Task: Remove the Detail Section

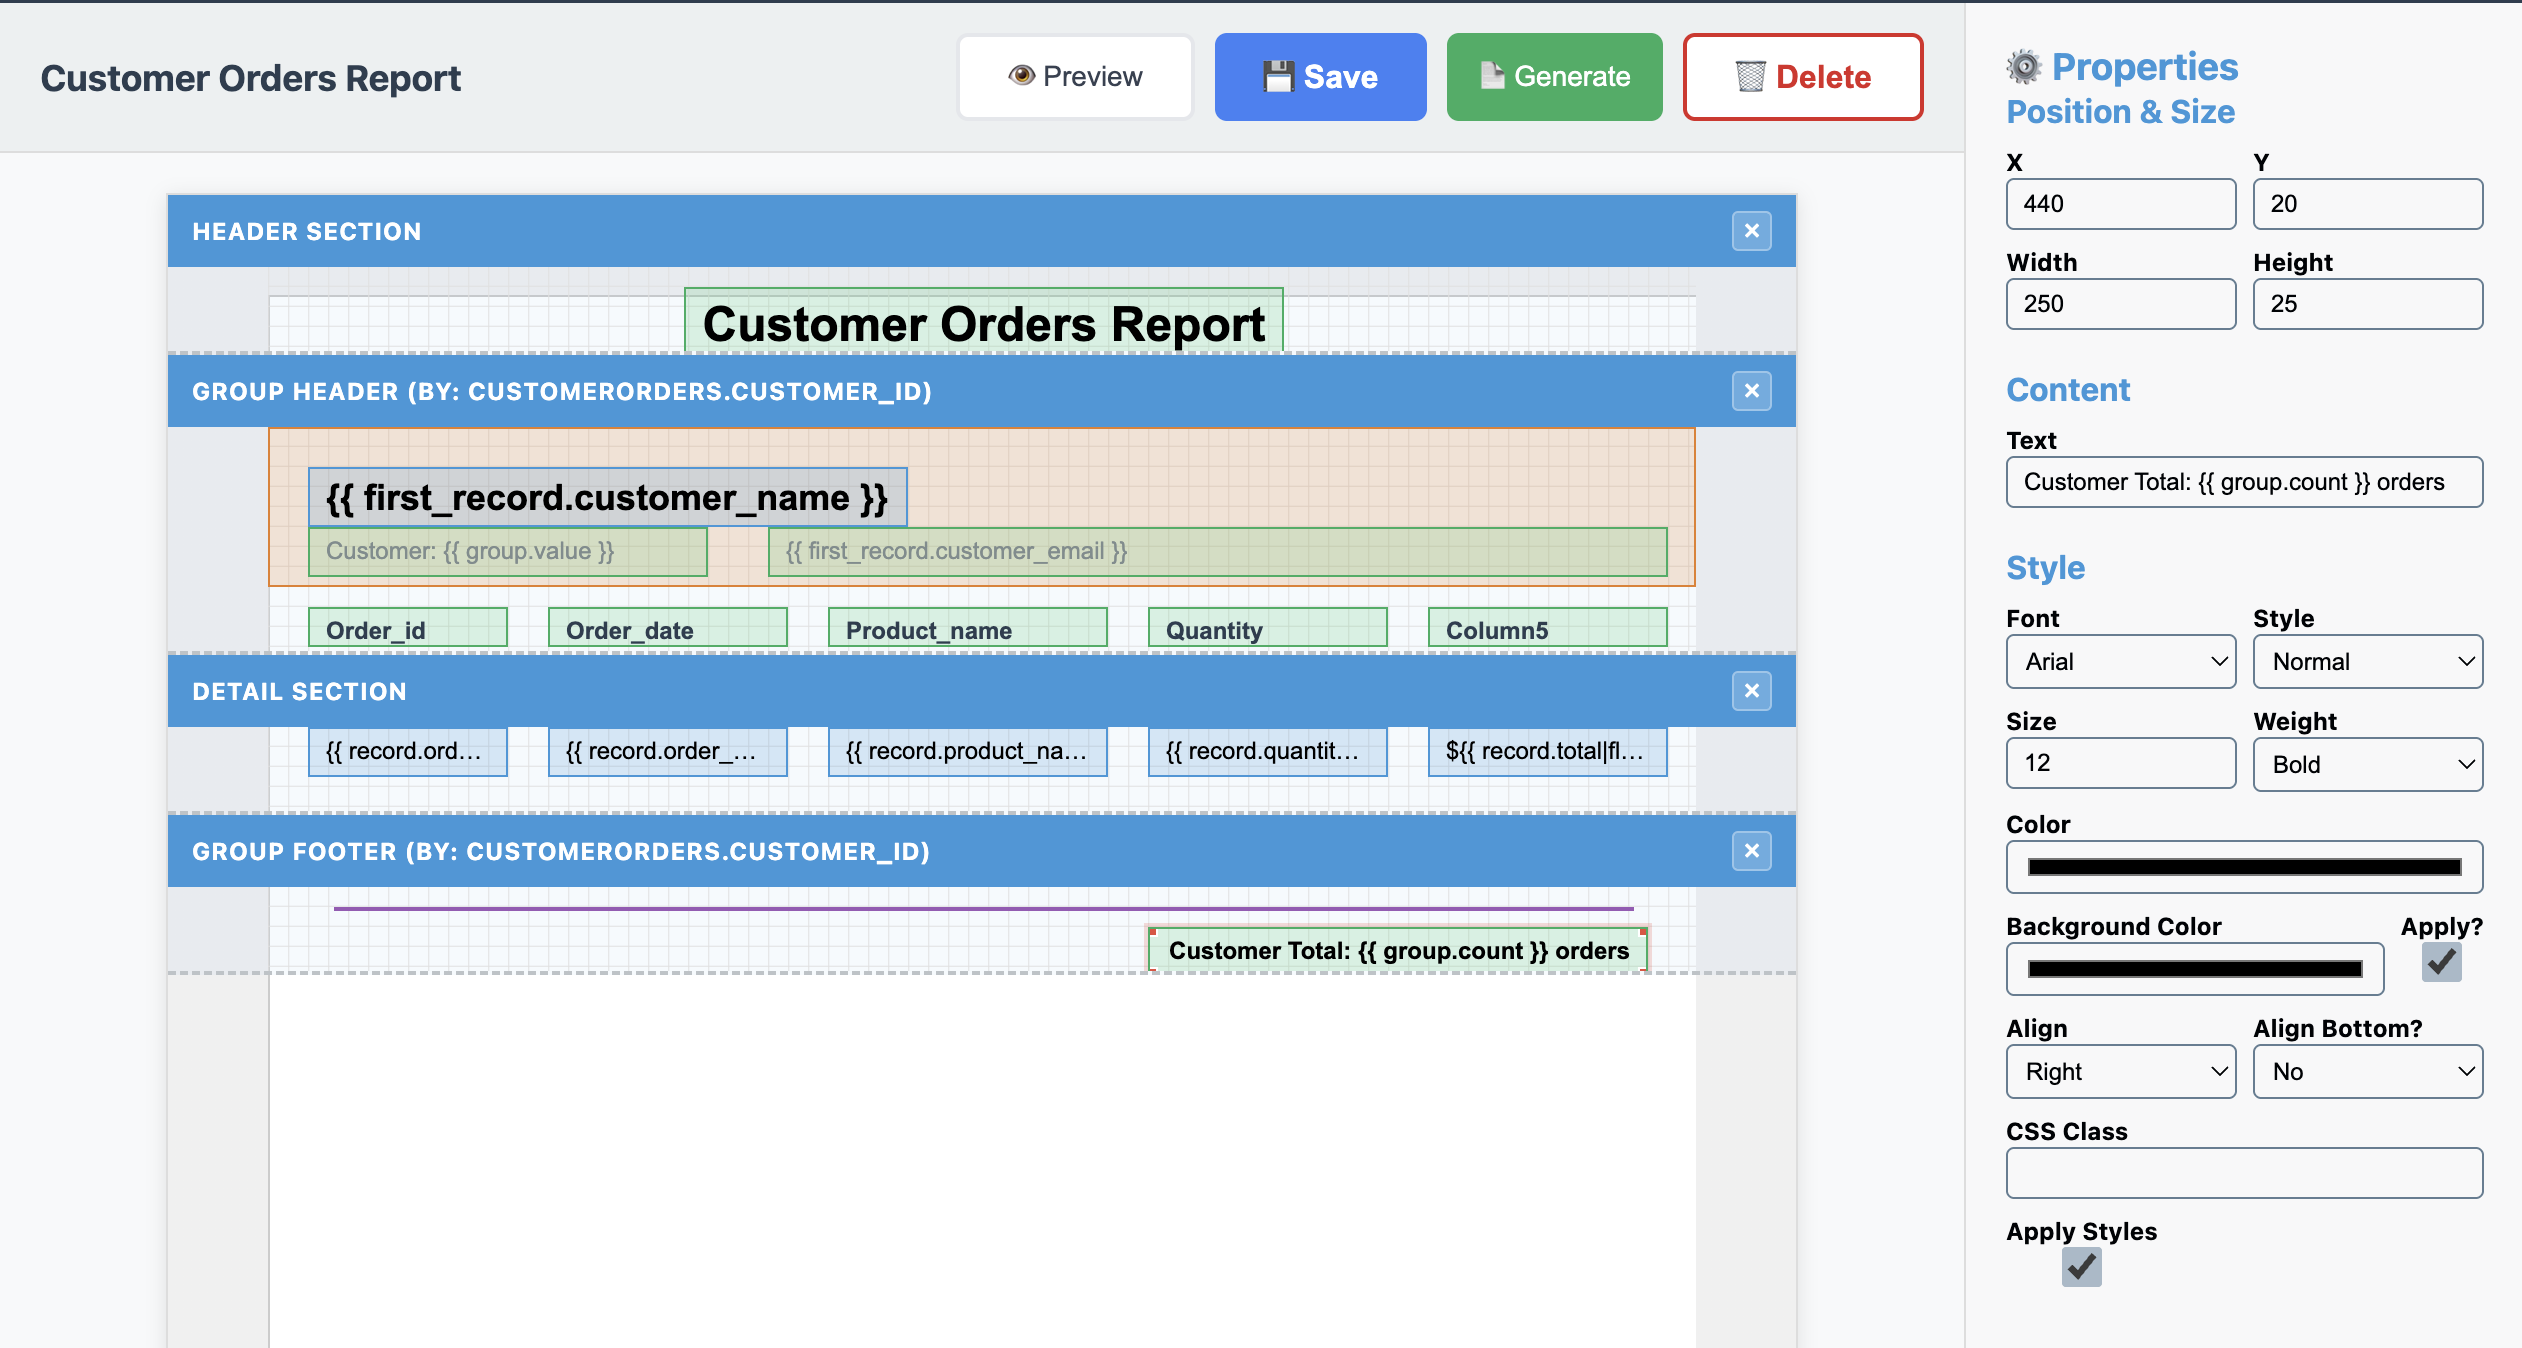Action: click(1751, 690)
